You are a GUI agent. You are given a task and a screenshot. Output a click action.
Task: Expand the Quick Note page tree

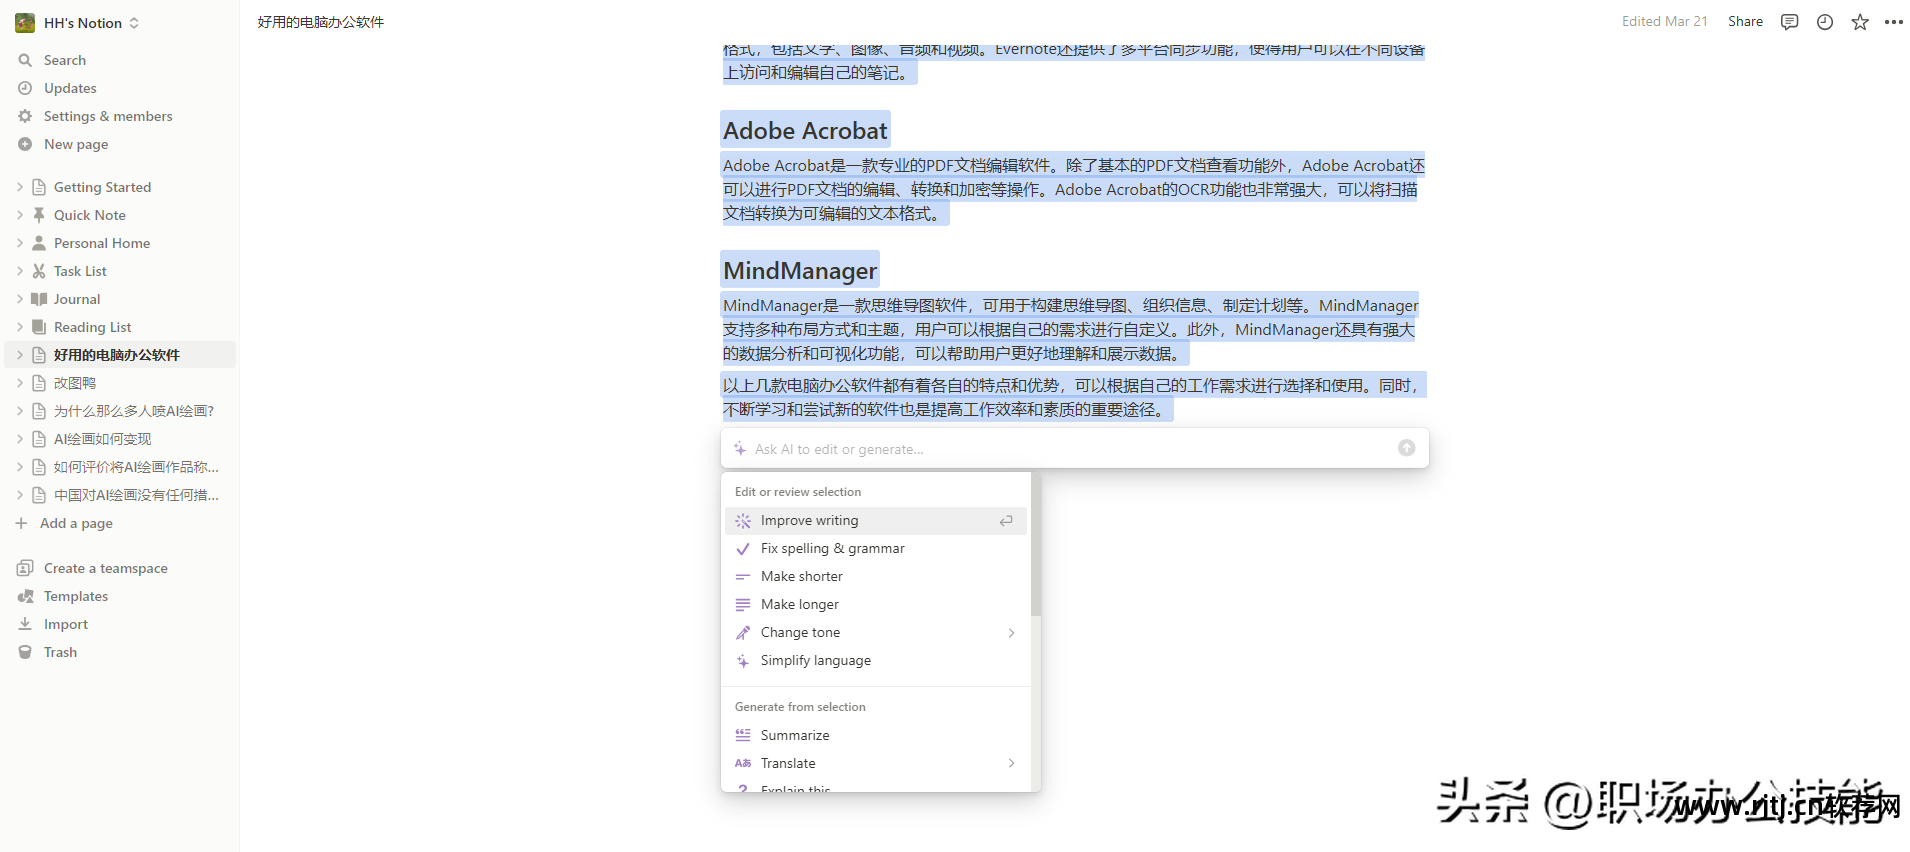point(19,215)
